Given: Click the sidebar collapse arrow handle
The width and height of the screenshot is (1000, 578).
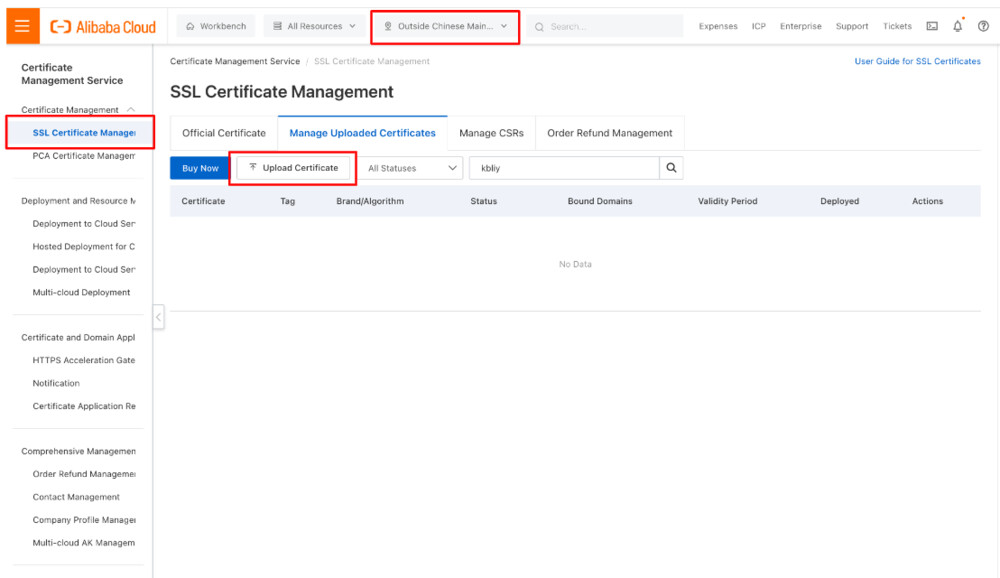Looking at the screenshot, I should [158, 316].
